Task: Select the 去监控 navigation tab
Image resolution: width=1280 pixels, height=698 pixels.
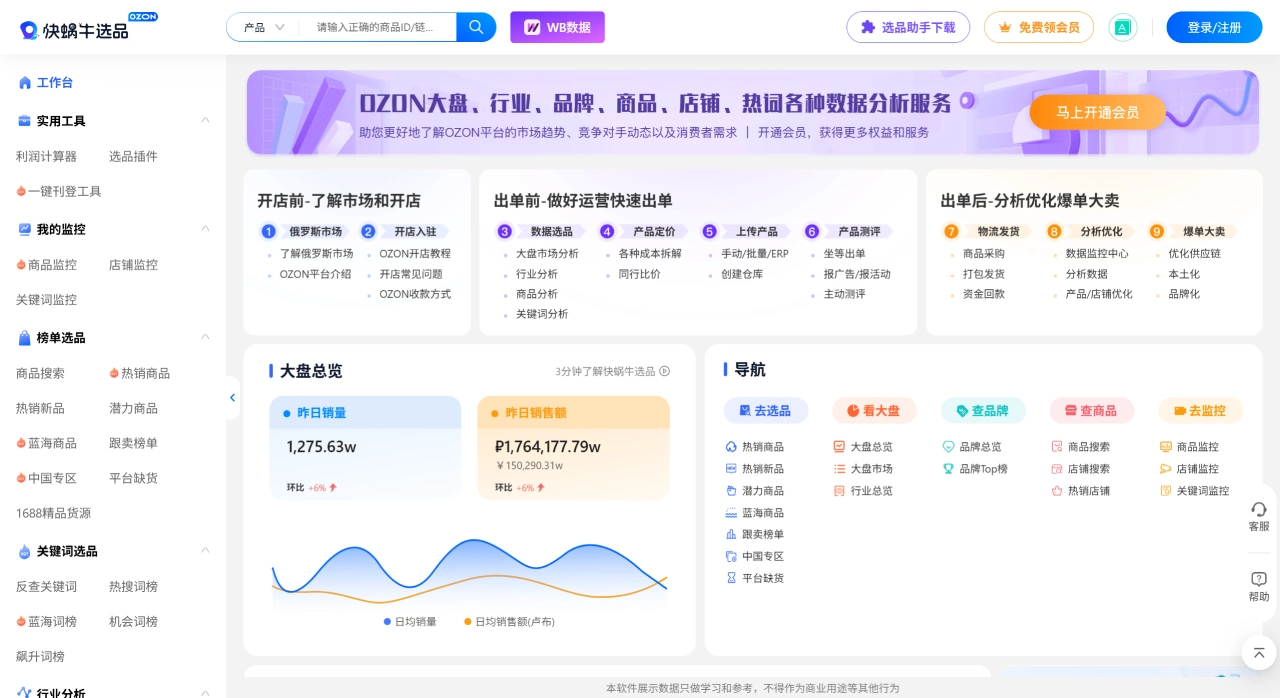Action: coord(1200,411)
